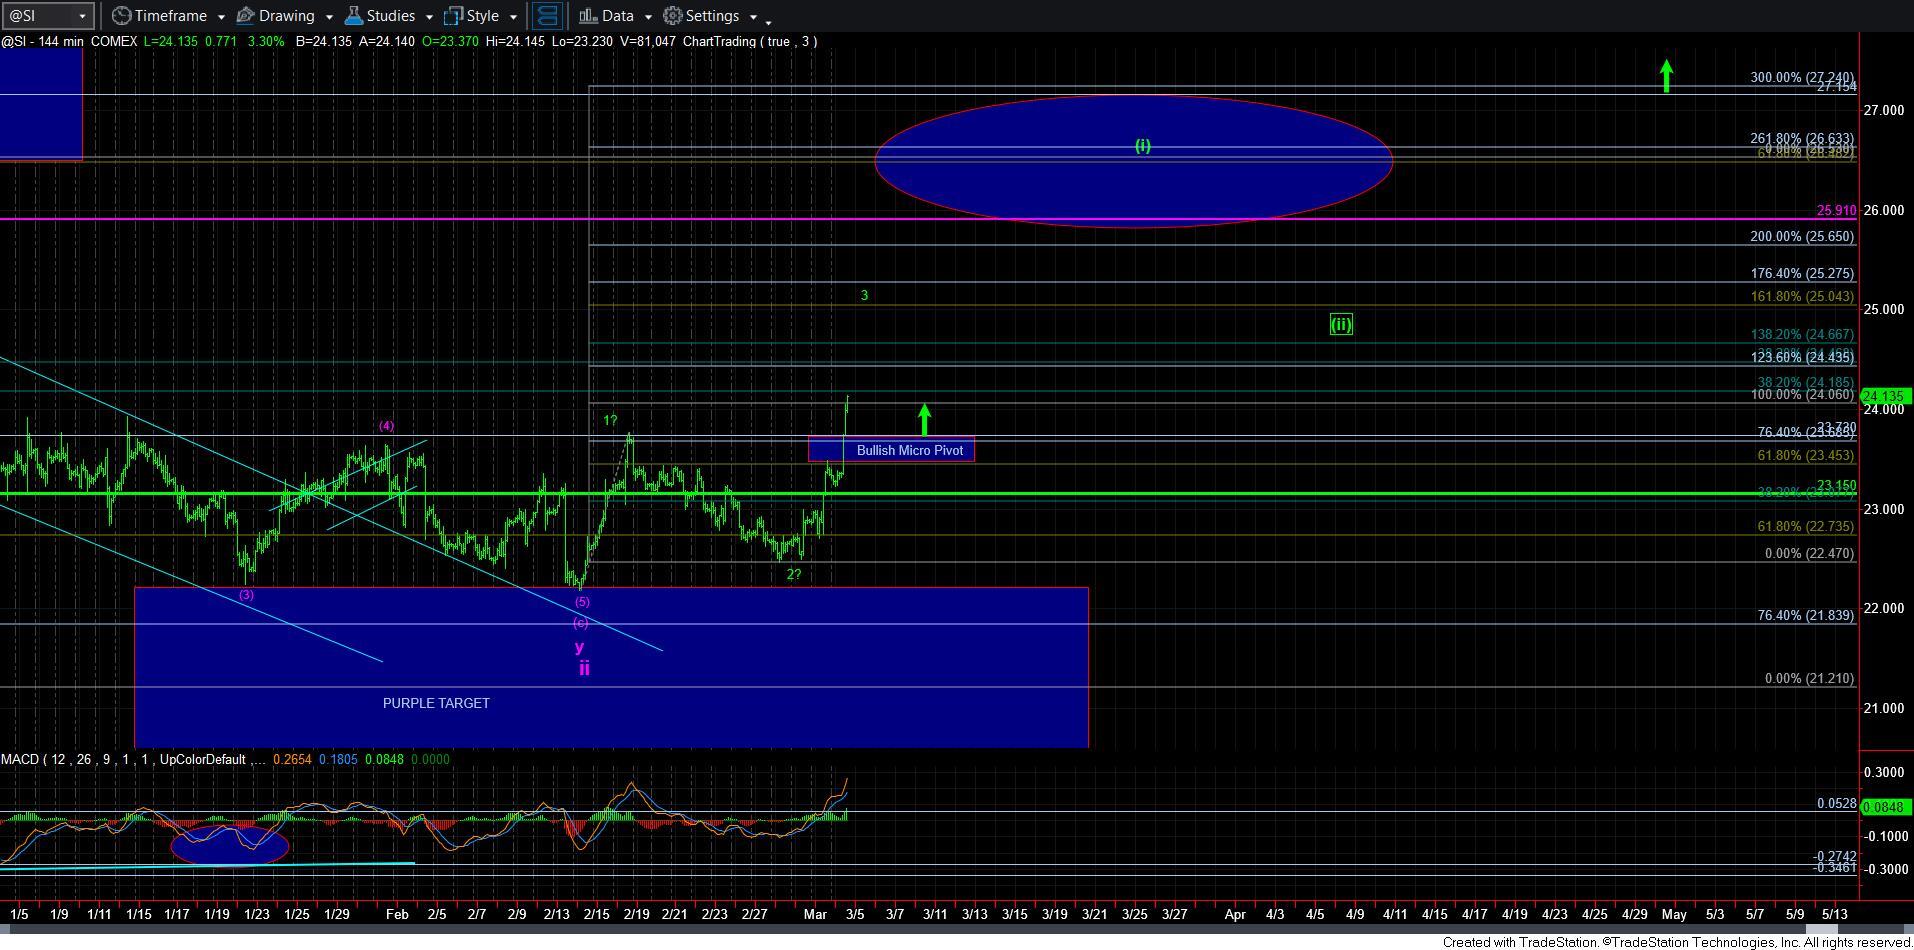The height and width of the screenshot is (950, 1914).
Task: Open the Data menu label
Action: pos(617,16)
